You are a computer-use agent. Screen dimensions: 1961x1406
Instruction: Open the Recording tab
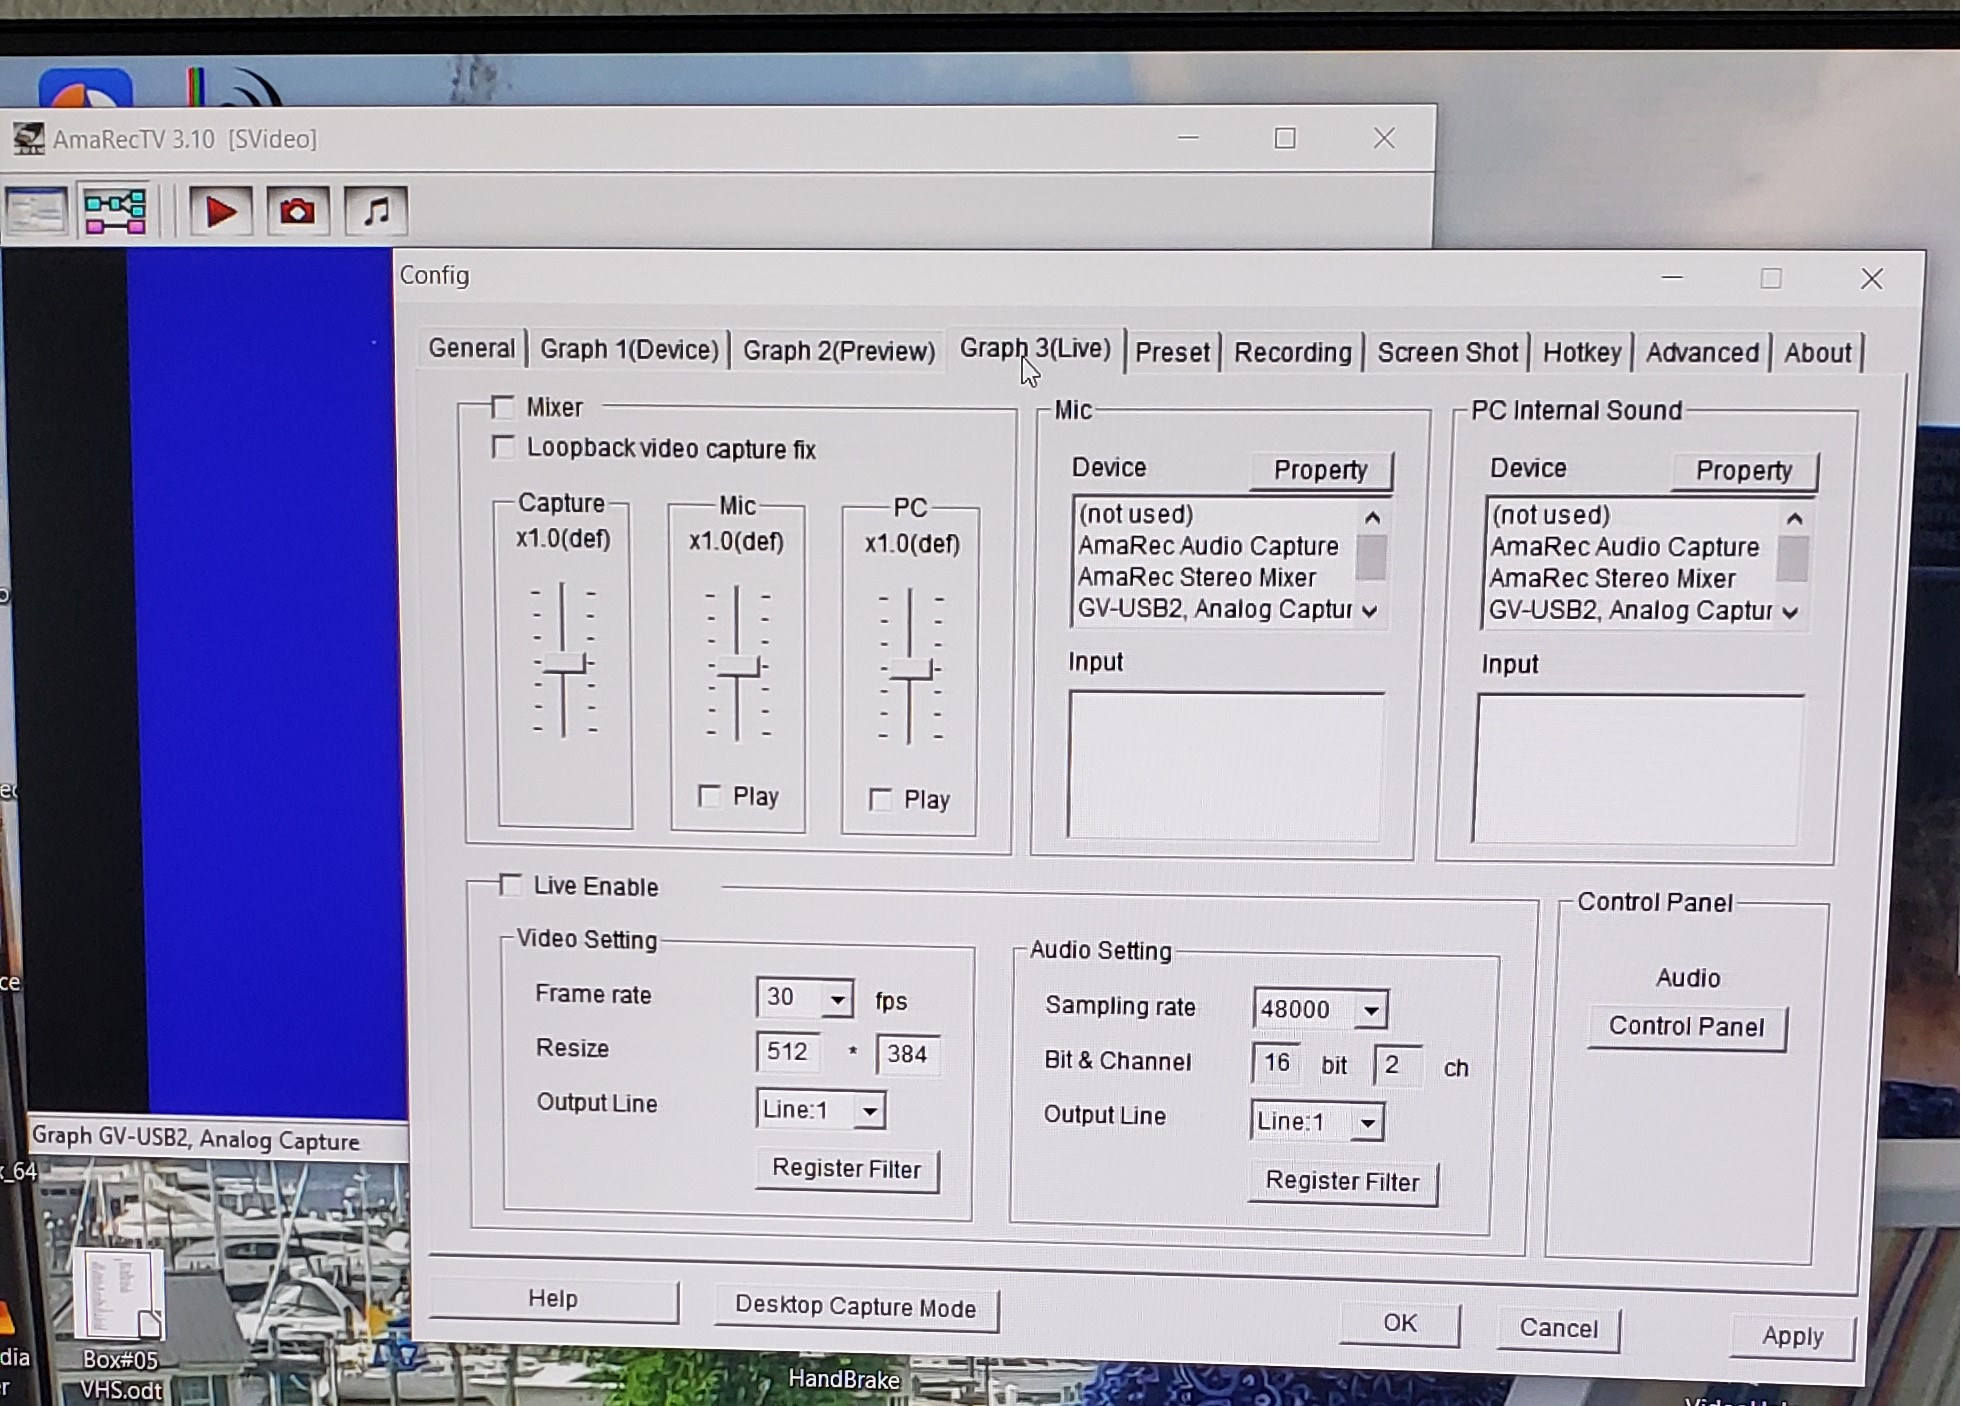(x=1292, y=352)
